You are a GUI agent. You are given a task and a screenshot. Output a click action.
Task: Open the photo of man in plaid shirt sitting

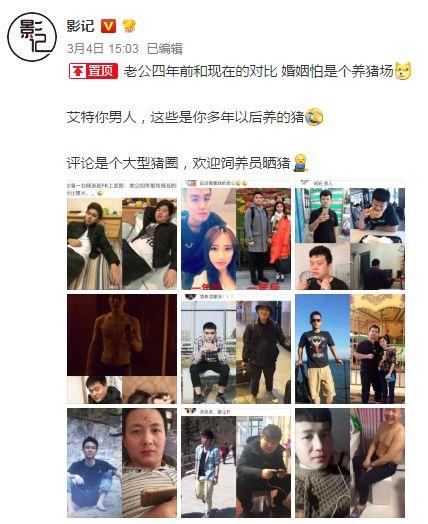pyautogui.click(x=236, y=349)
